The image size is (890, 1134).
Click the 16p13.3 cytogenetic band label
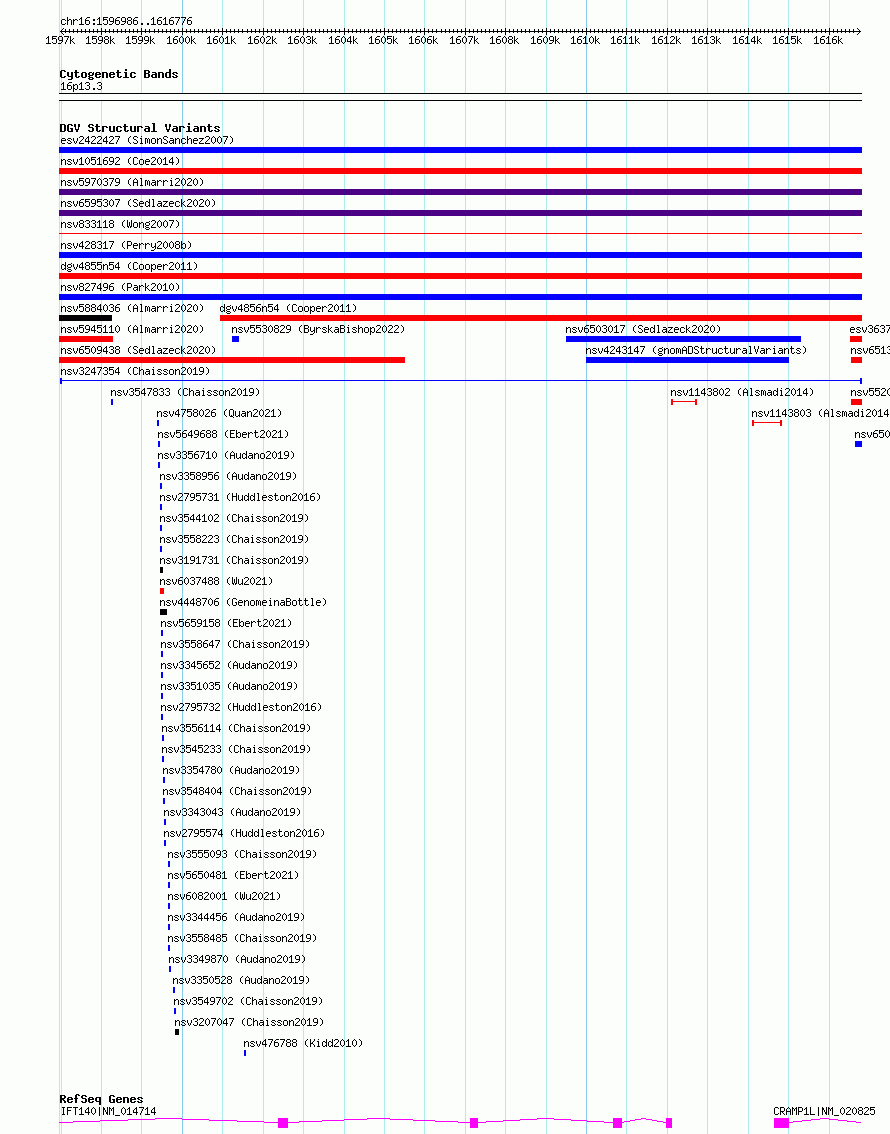click(81, 86)
